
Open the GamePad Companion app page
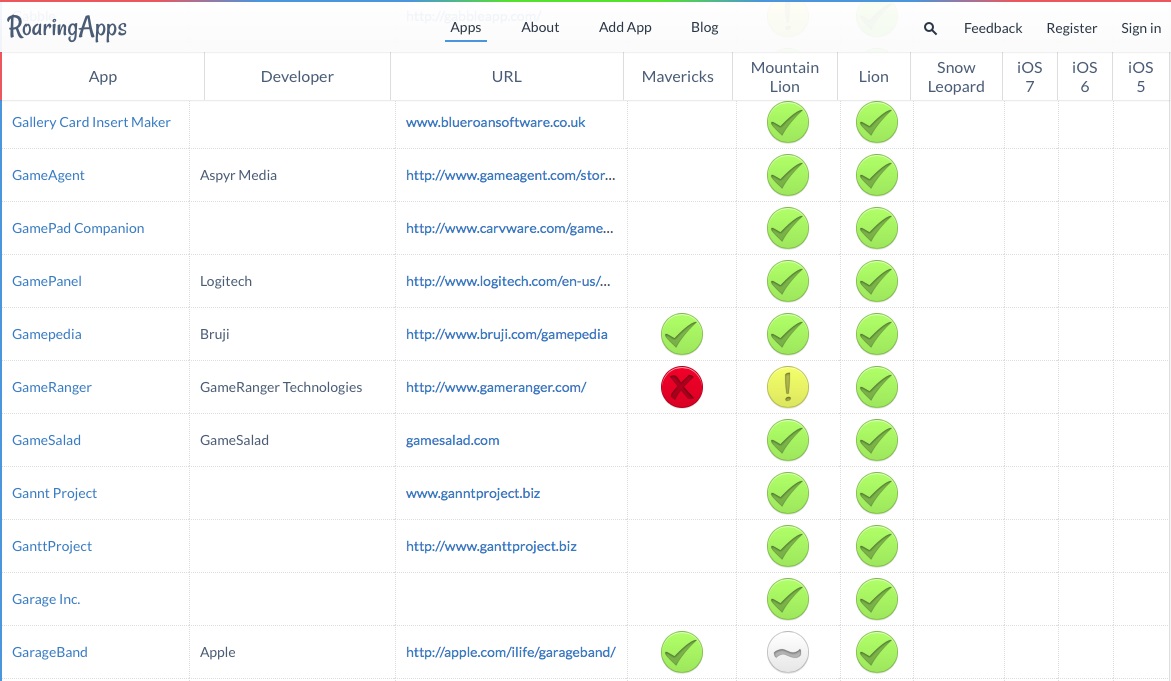[78, 228]
